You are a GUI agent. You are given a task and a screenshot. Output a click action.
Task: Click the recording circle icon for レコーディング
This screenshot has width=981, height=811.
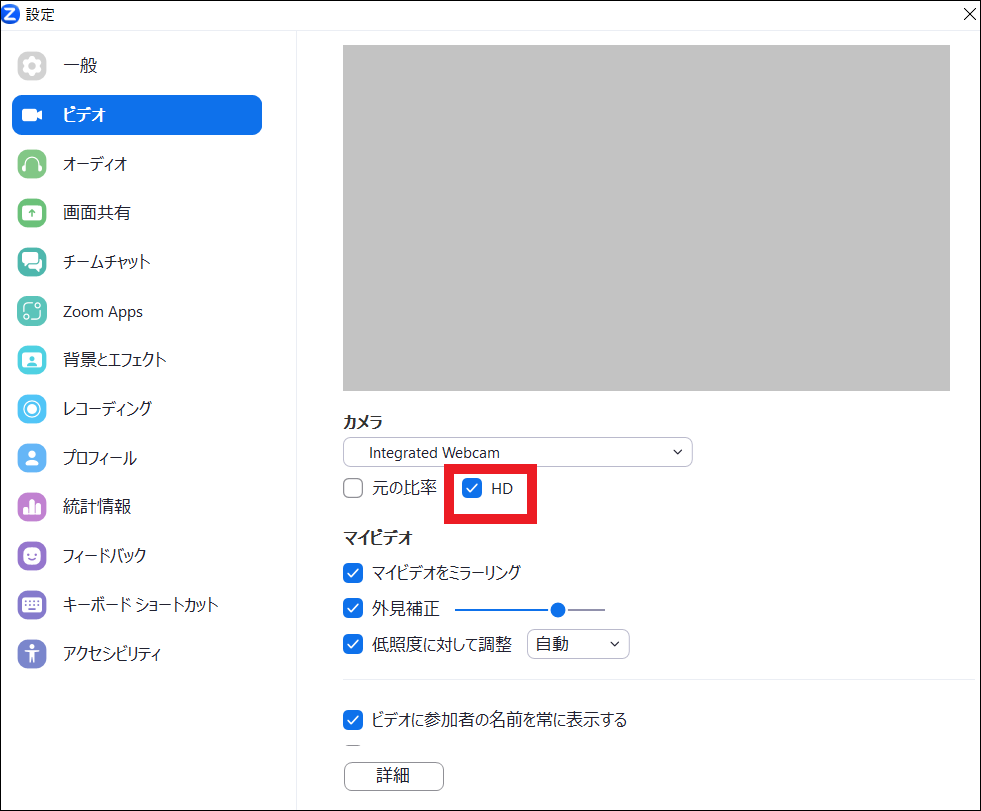(x=32, y=409)
